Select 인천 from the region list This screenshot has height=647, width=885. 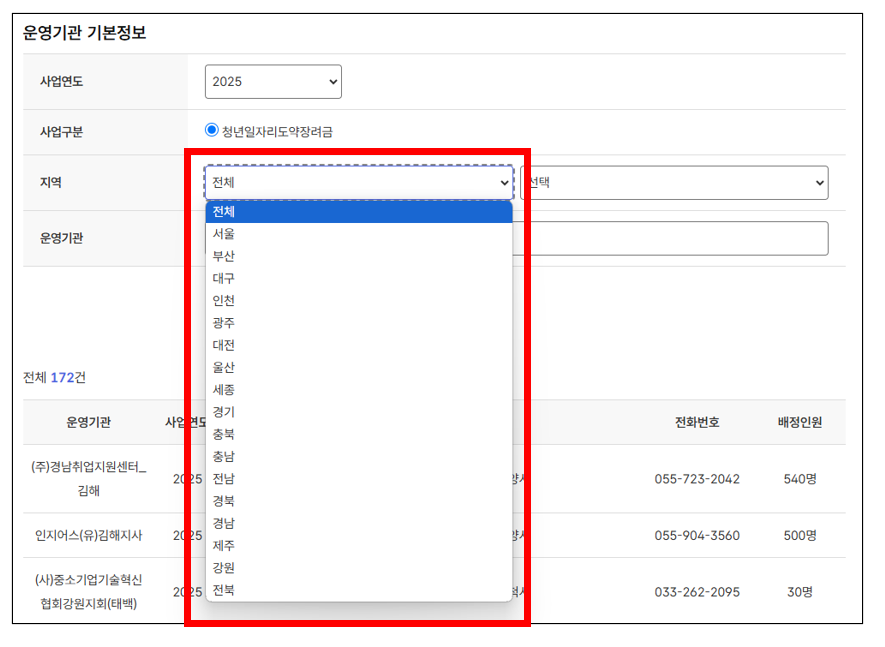pos(225,300)
